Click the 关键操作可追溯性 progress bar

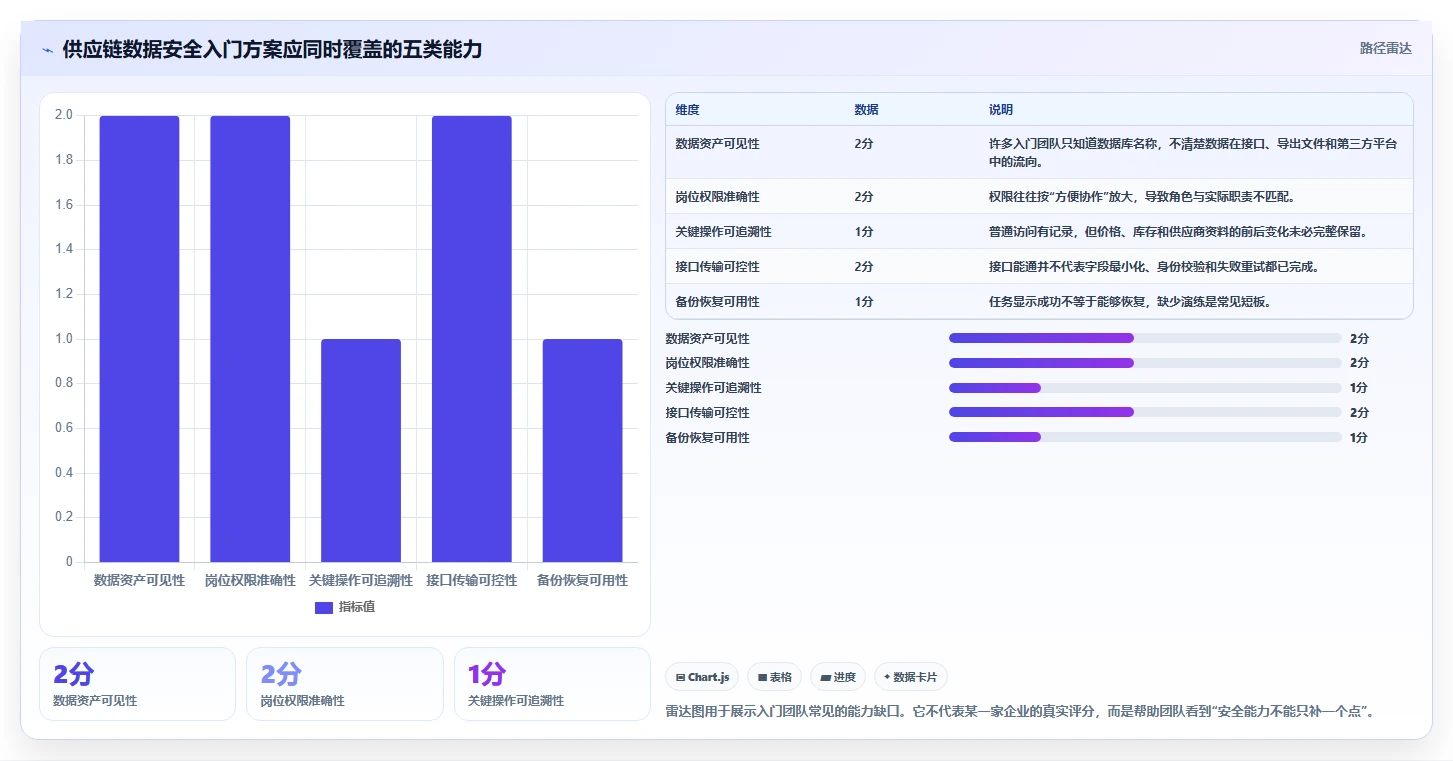tap(1145, 388)
